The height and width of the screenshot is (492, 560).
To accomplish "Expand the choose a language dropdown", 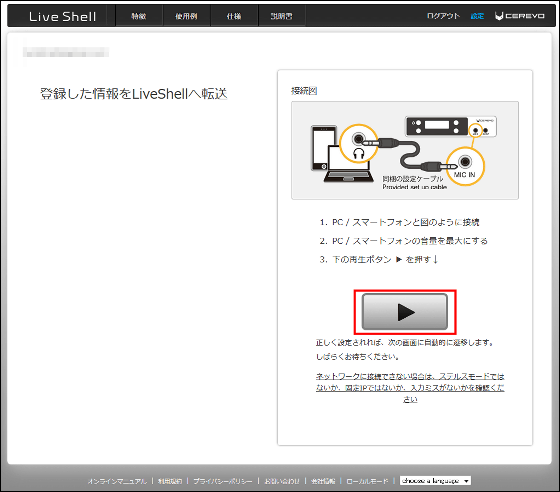I will pyautogui.click(x=435, y=481).
